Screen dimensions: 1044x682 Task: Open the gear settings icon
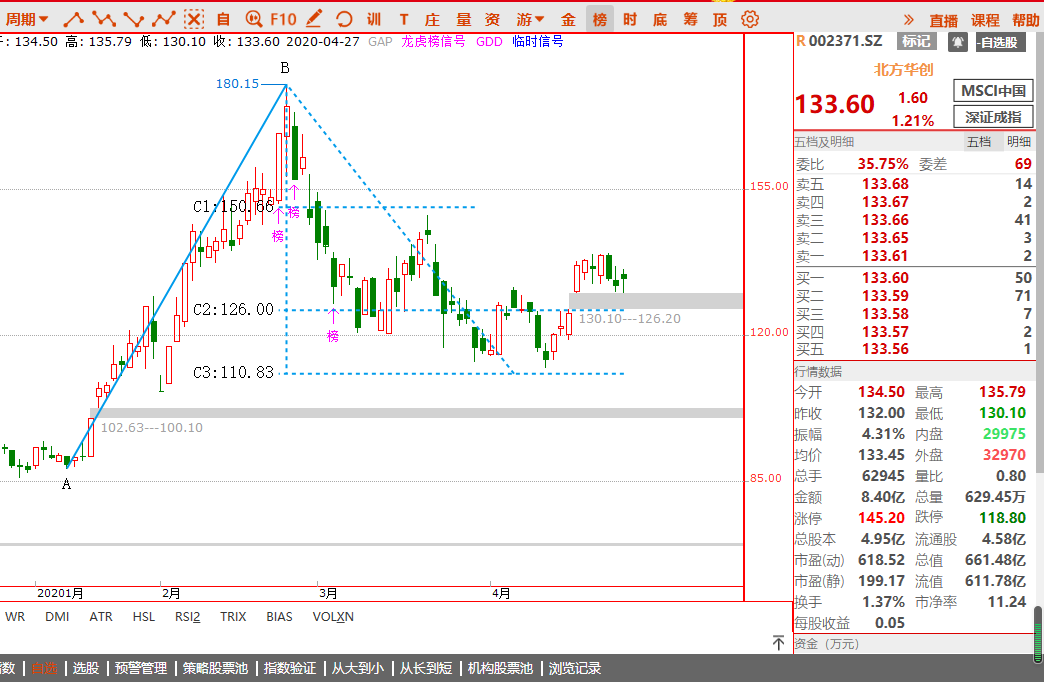[x=750, y=19]
